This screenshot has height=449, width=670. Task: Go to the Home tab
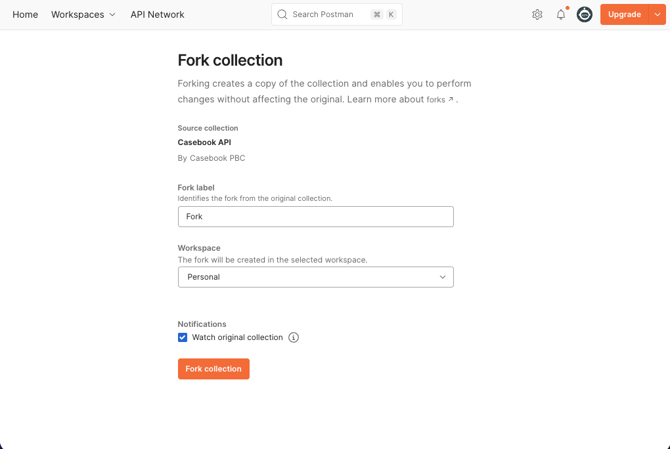coord(25,15)
